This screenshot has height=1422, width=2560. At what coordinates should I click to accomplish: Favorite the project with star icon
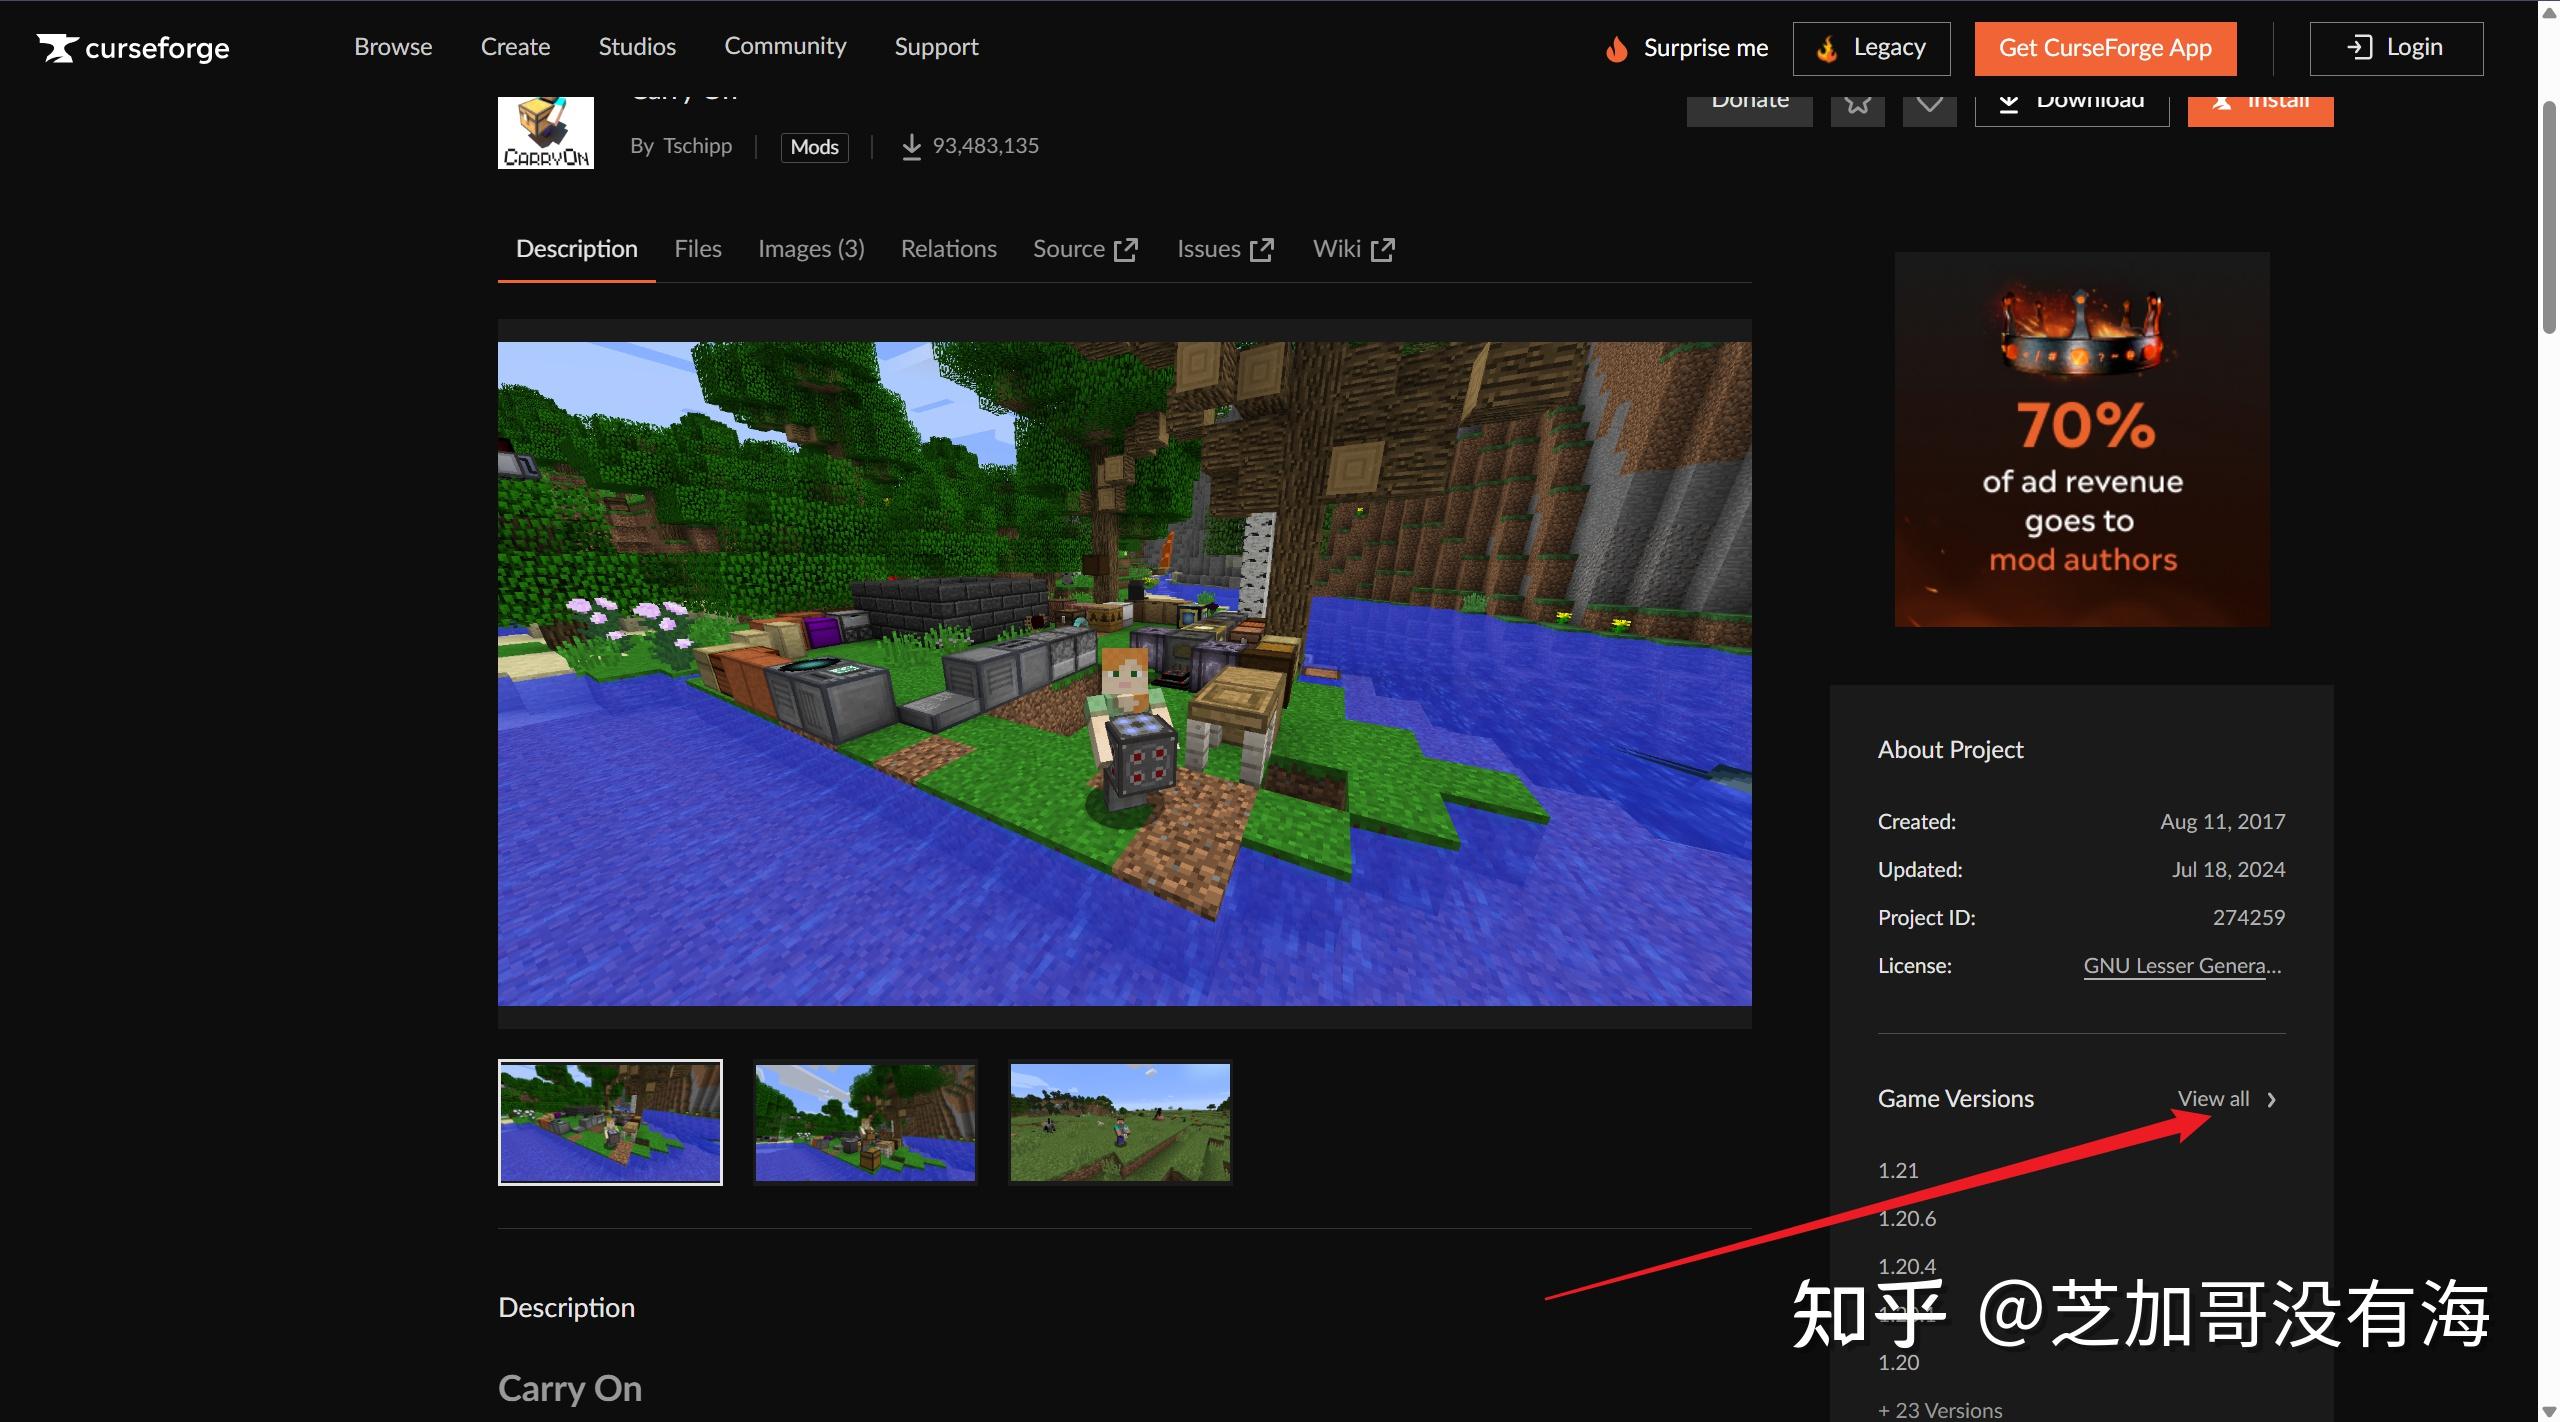[x=1858, y=110]
